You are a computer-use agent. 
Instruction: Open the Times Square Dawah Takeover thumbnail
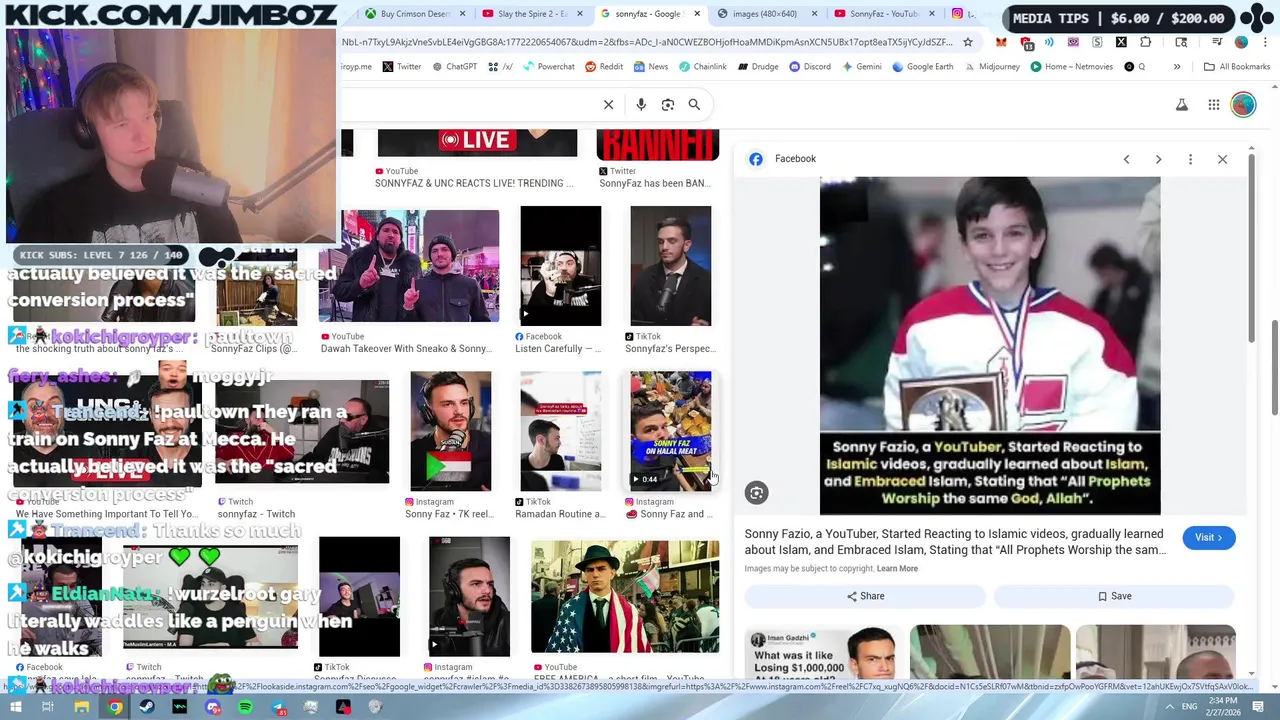pyautogui.click(x=408, y=266)
